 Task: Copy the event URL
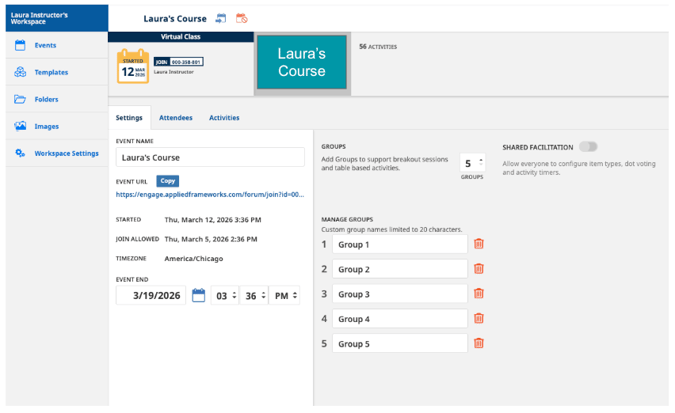(167, 181)
